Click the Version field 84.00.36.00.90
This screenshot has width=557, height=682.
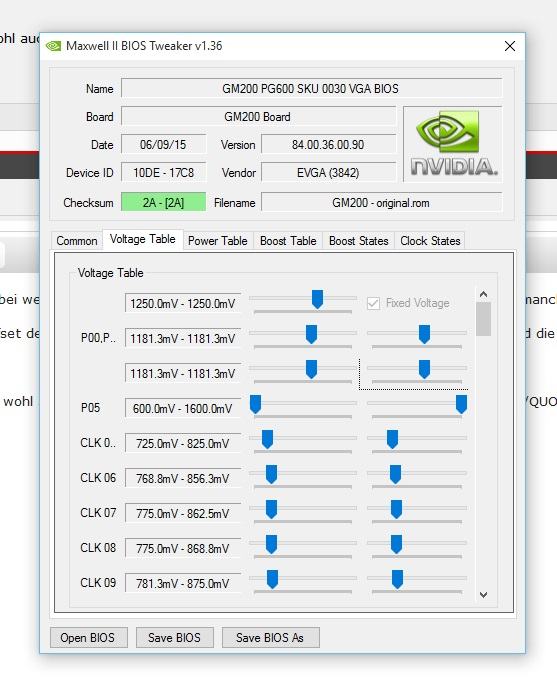tap(328, 144)
